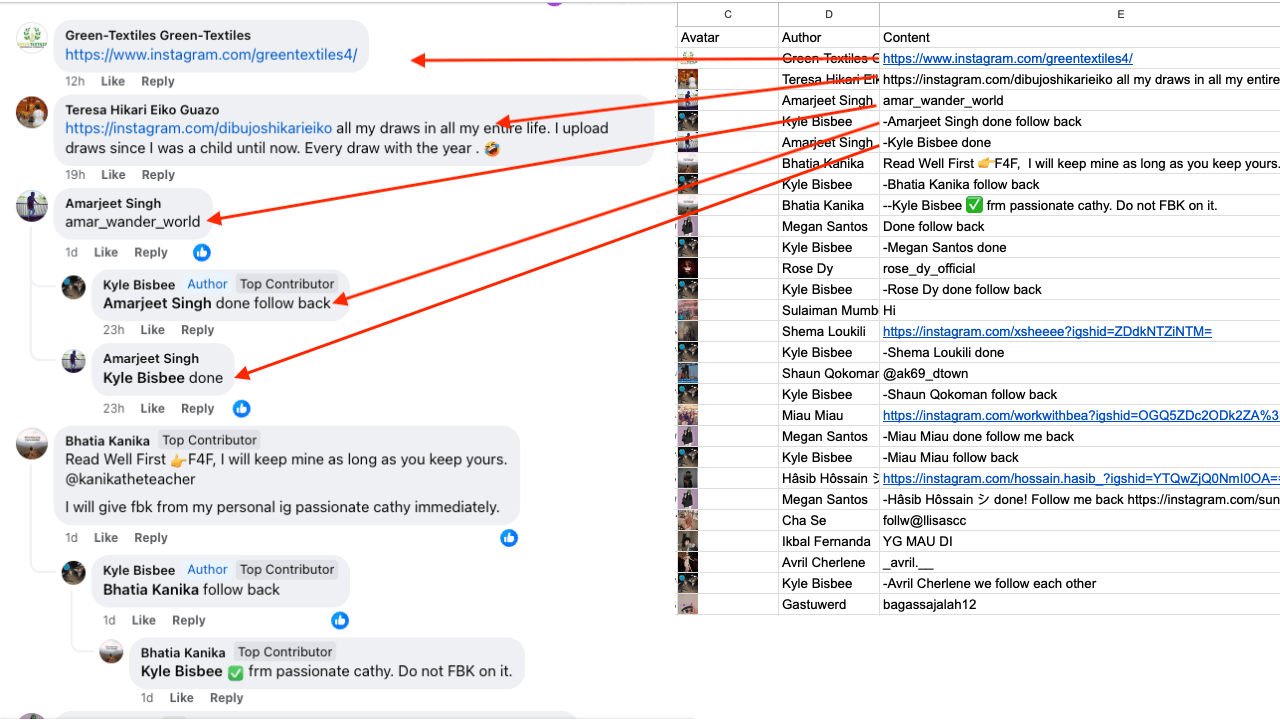Select column D header in spreadsheet
This screenshot has height=720, width=1280.
point(828,14)
